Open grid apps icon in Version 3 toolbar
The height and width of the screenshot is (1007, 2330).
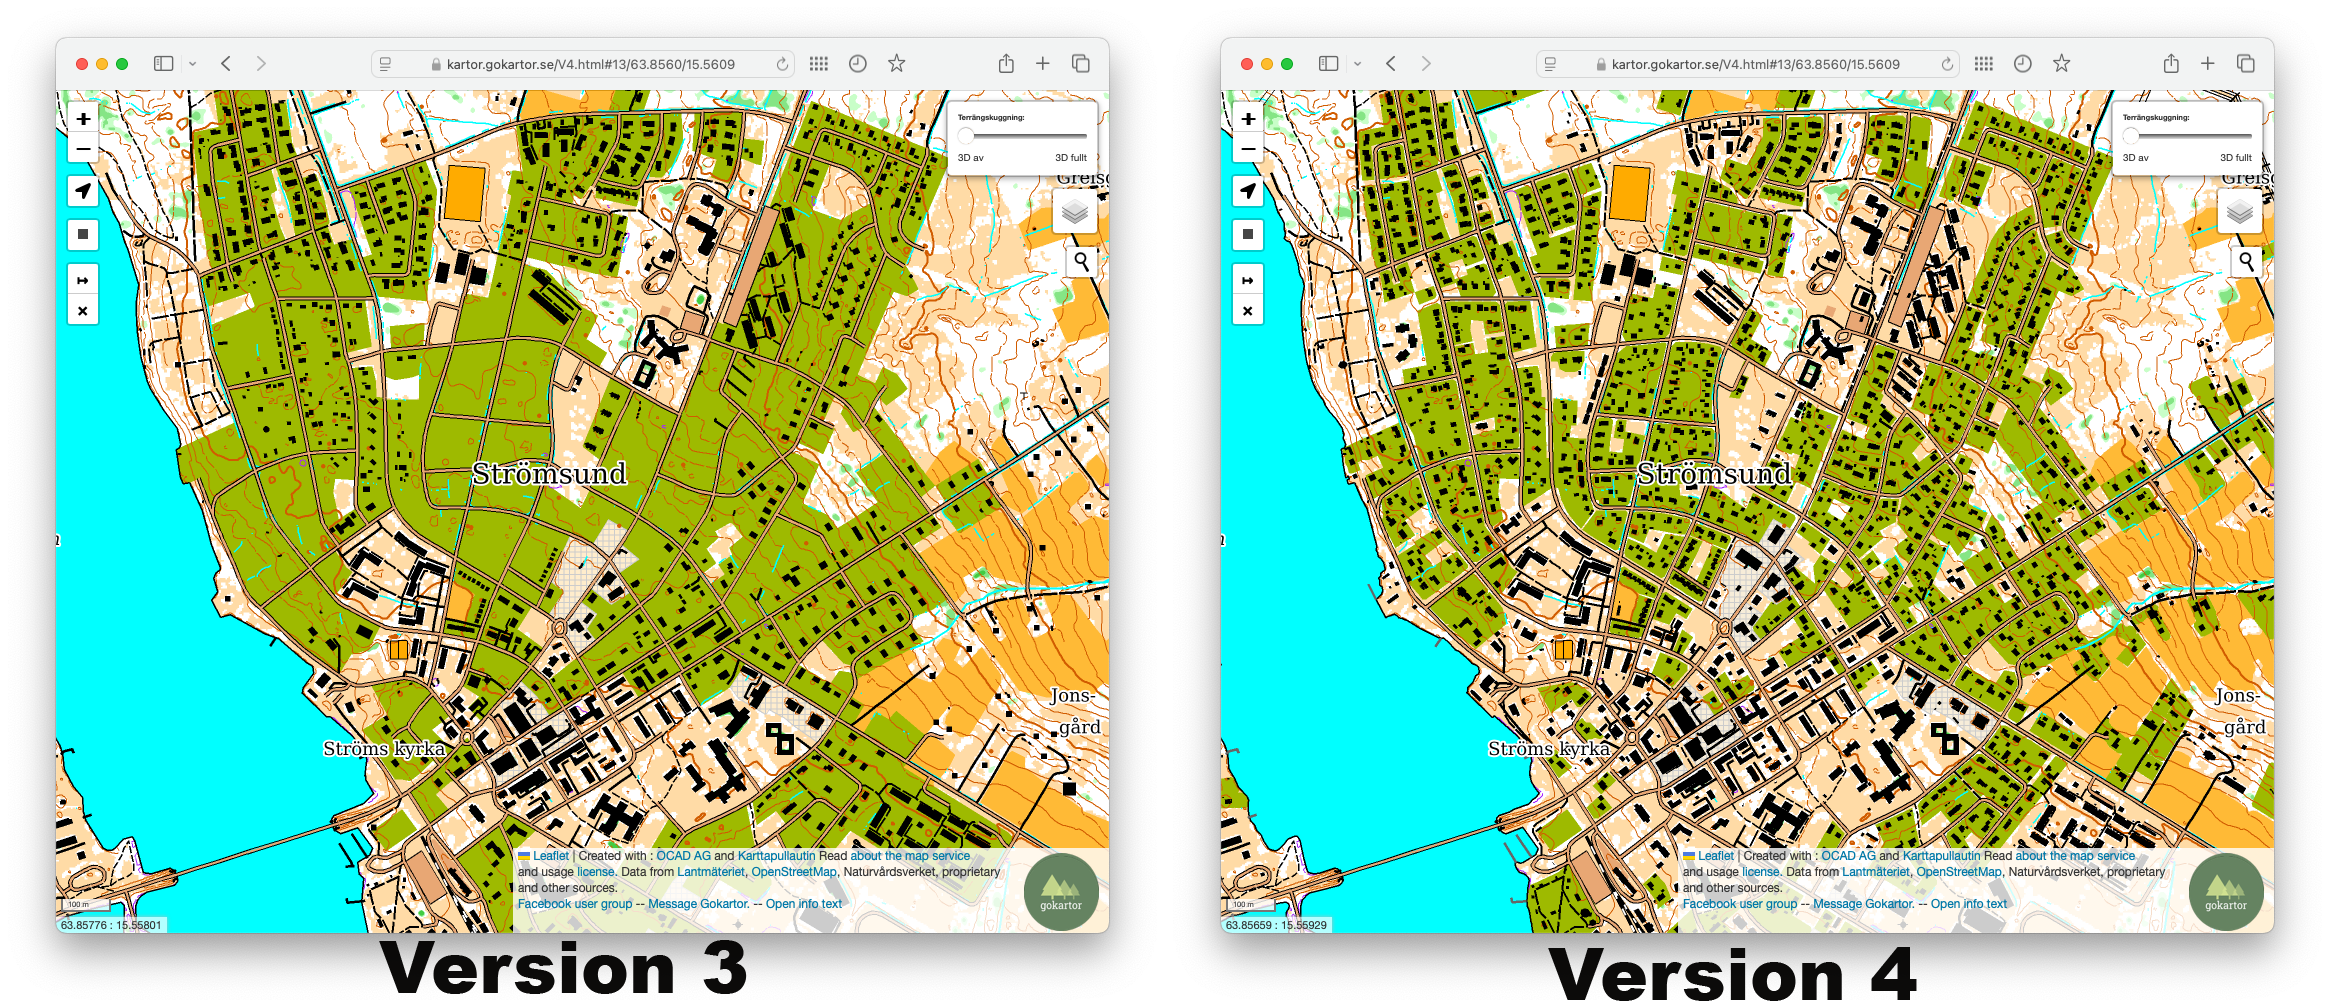point(819,63)
